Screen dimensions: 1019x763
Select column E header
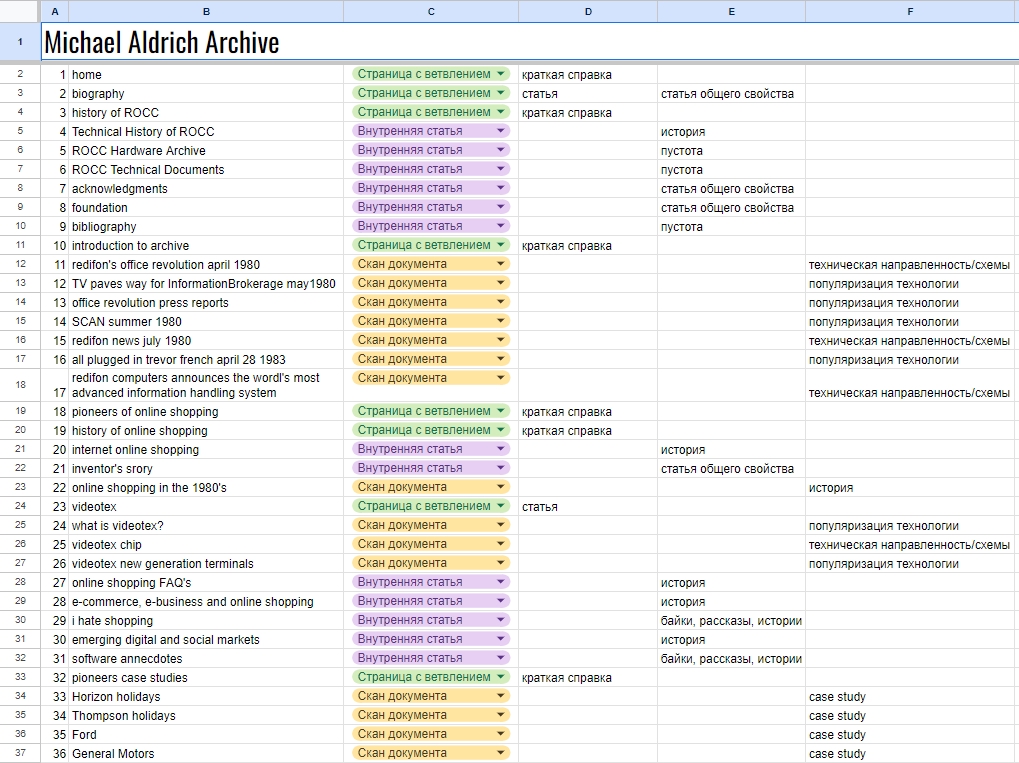[731, 11]
